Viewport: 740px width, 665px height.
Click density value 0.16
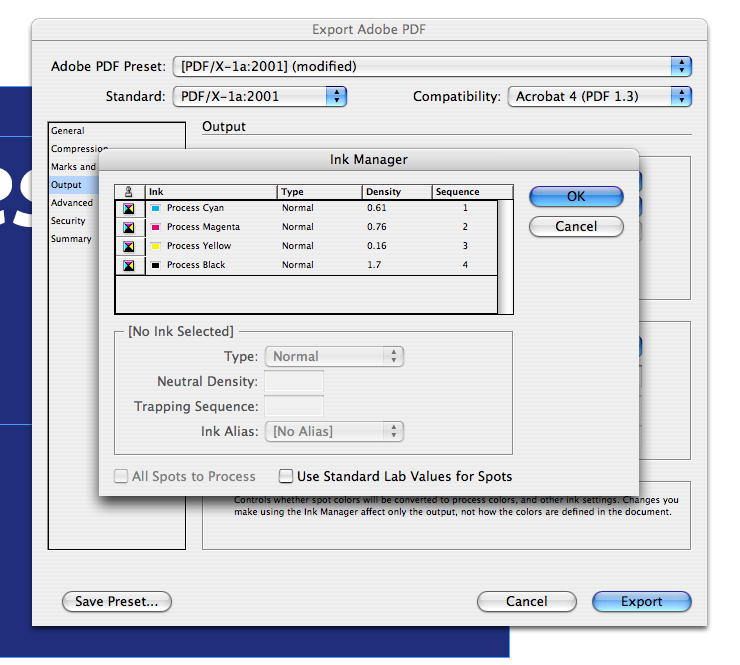[x=377, y=246]
